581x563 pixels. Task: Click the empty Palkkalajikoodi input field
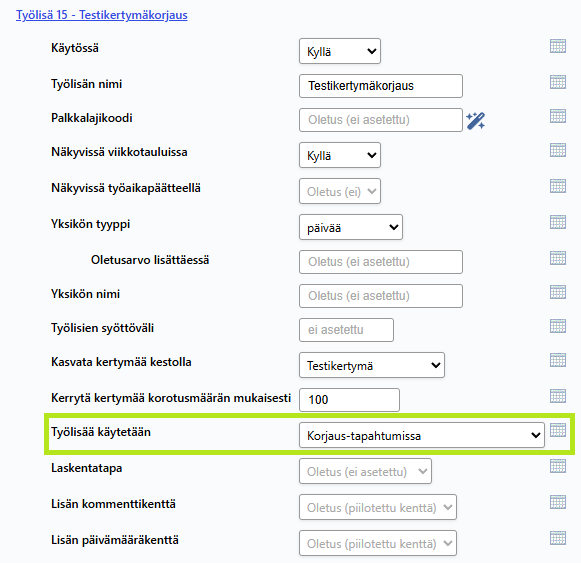[x=381, y=120]
